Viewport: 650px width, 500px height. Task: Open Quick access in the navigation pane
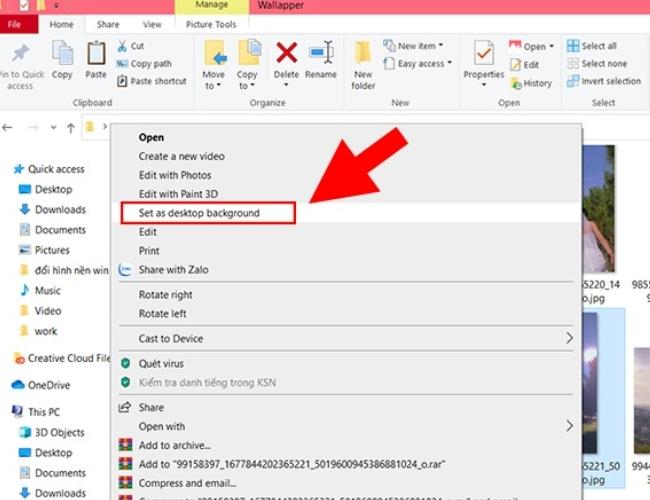coord(49,169)
